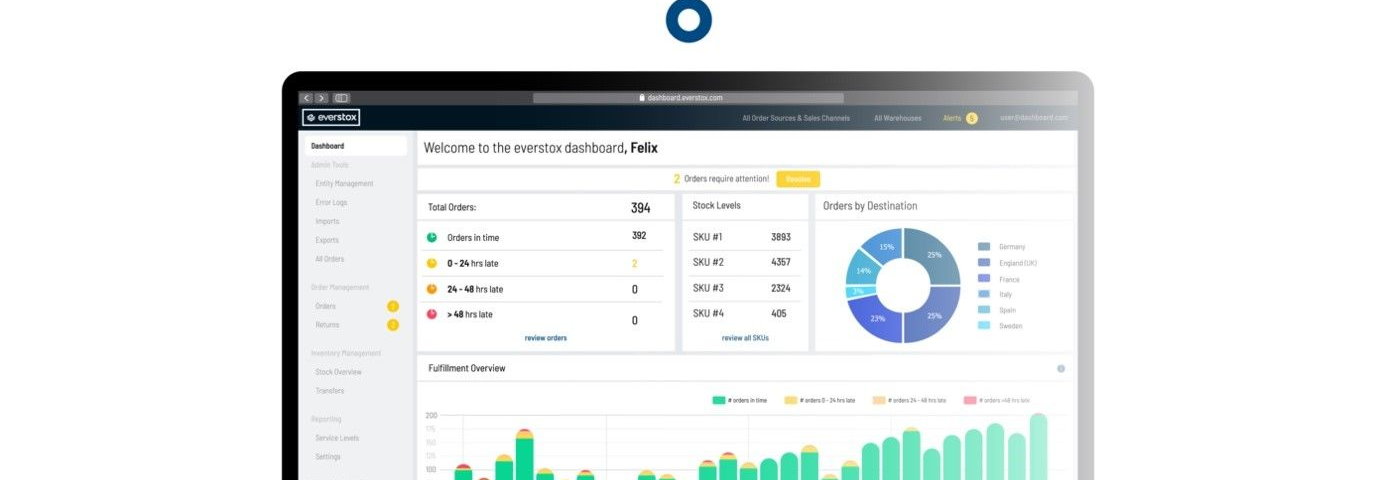Open Transfers in the sidebar
Screen dimensions: 1378x480
[x=329, y=391]
